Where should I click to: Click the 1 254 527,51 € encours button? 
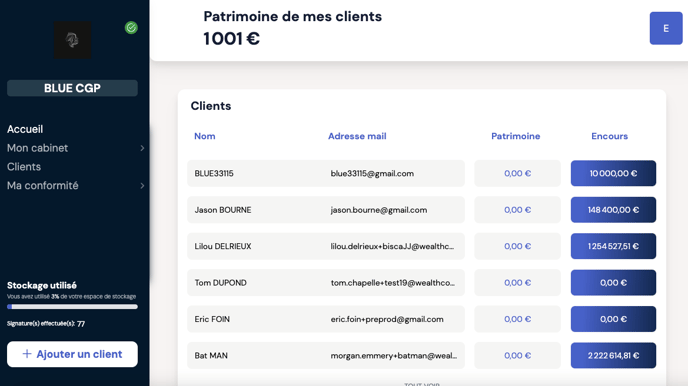point(613,246)
